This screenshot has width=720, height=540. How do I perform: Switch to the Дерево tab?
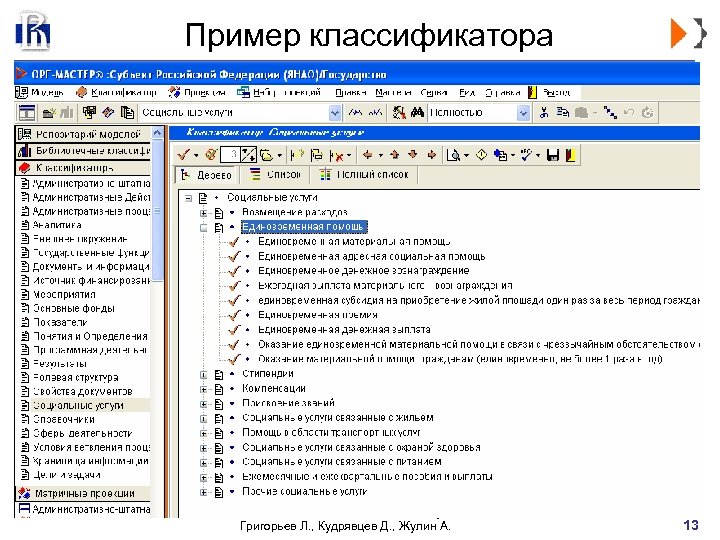[206, 175]
